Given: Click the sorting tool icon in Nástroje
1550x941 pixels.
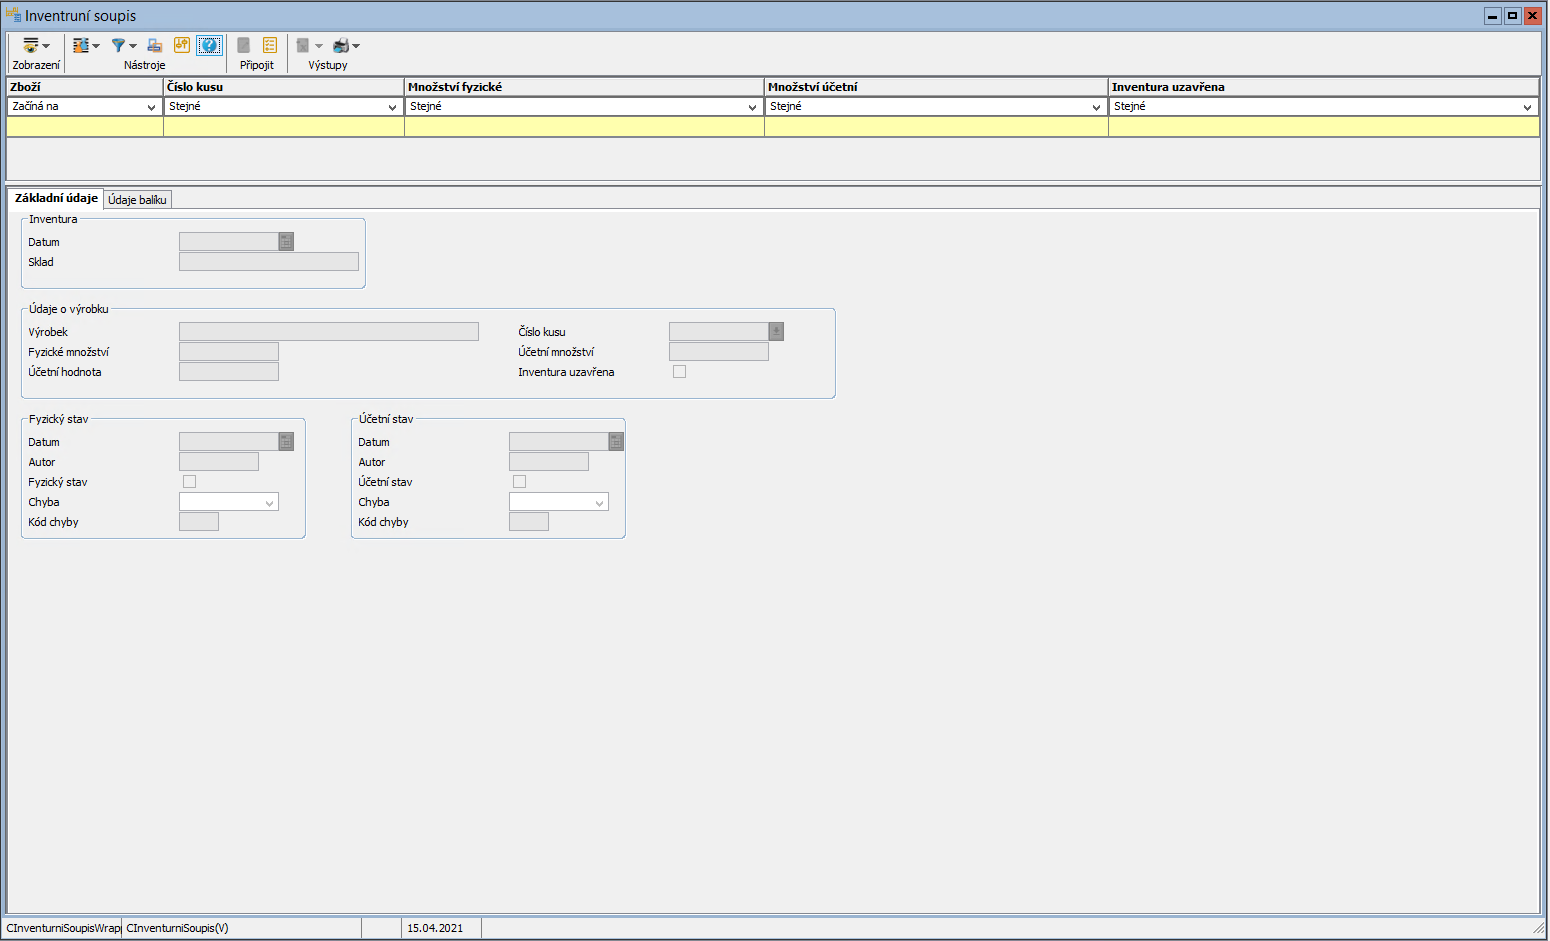Looking at the screenshot, I should point(81,46).
